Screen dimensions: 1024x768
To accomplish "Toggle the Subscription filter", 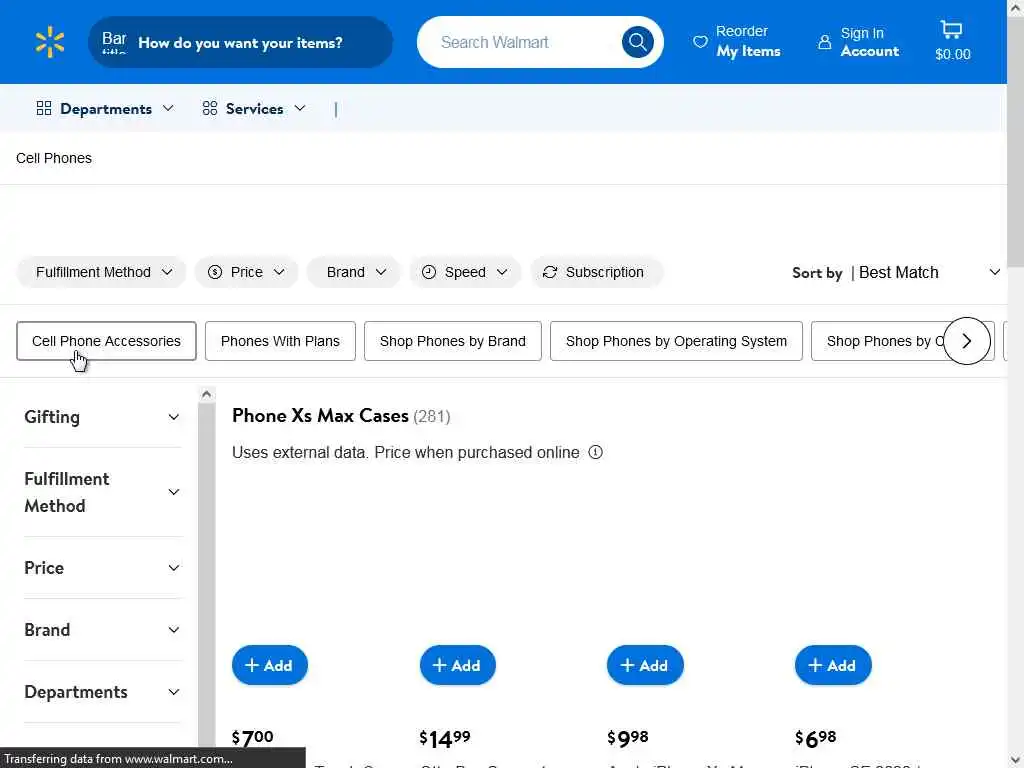I will 597,272.
